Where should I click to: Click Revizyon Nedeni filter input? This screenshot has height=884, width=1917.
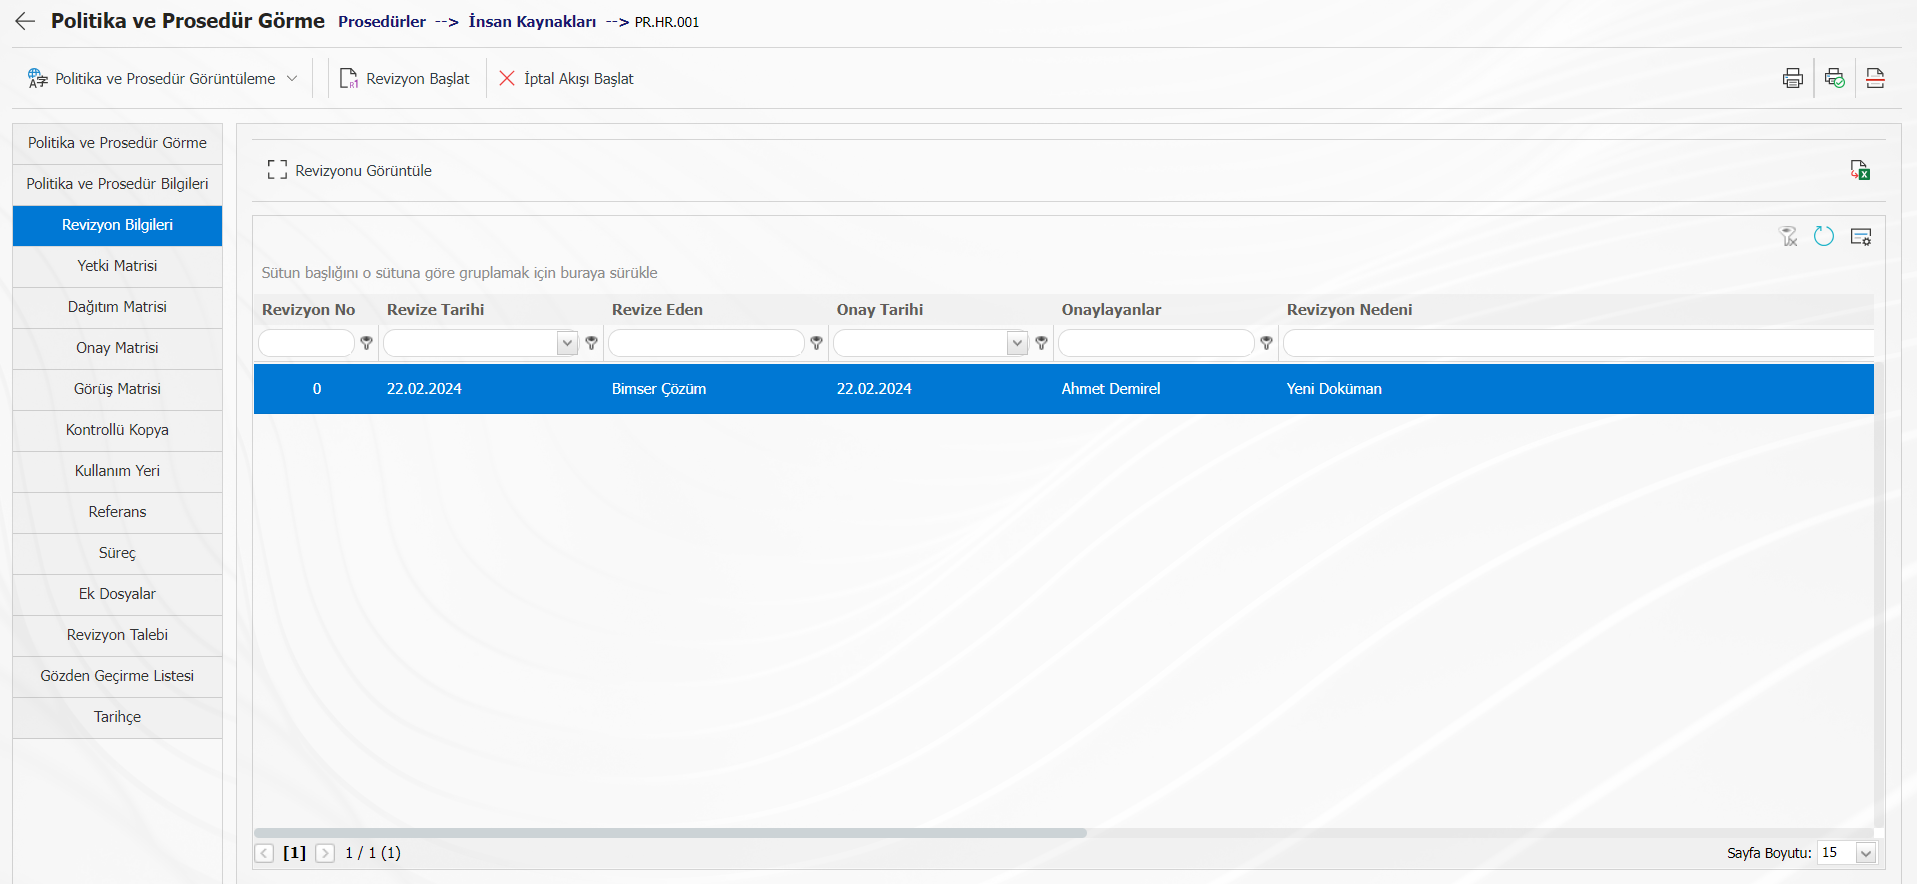point(1578,343)
